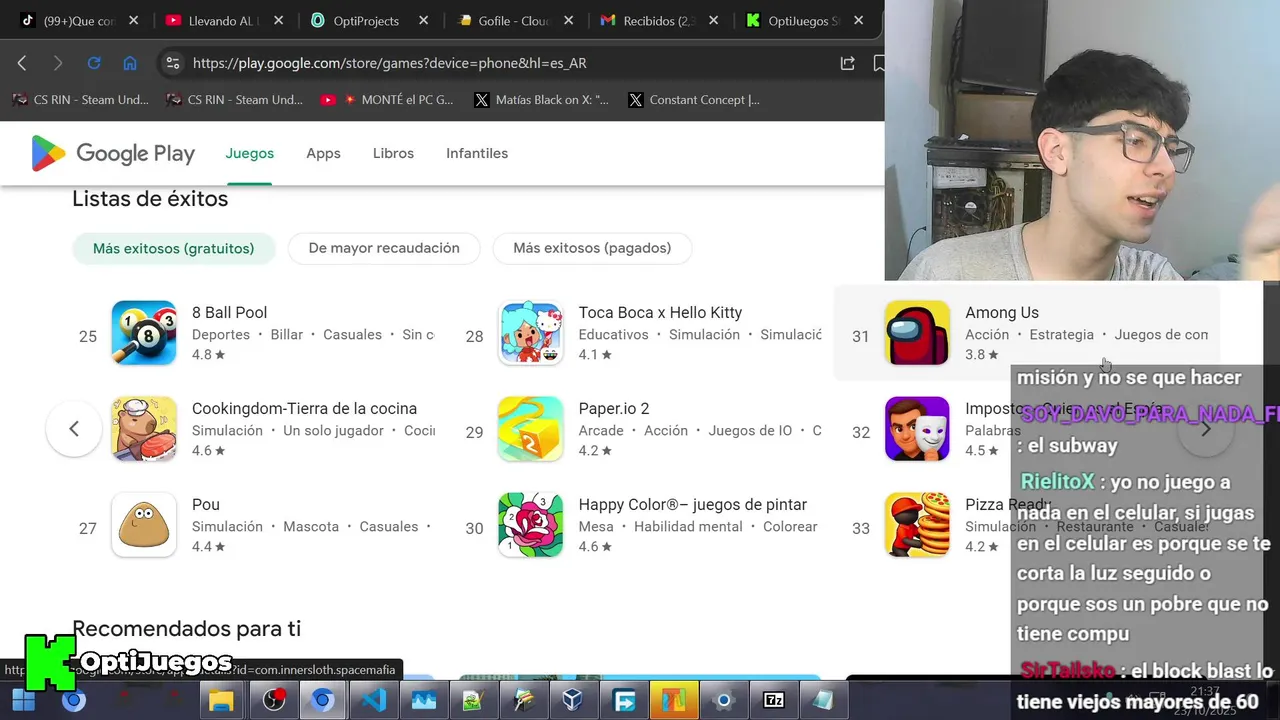
Task: Open OBS Studio from the taskbar
Action: [x=273, y=701]
